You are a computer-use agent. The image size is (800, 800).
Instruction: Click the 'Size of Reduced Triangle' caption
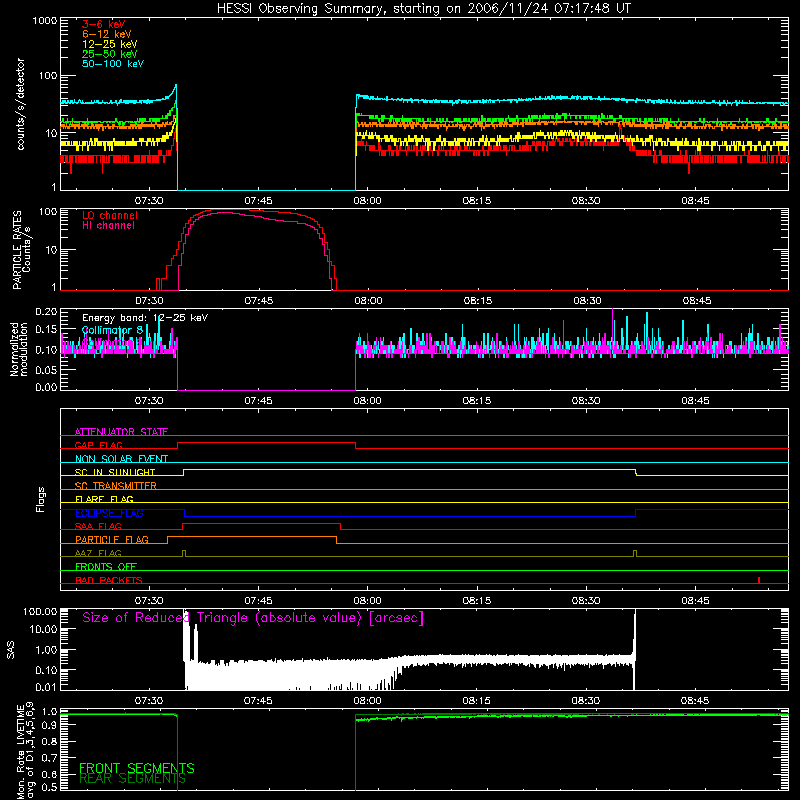point(253,618)
